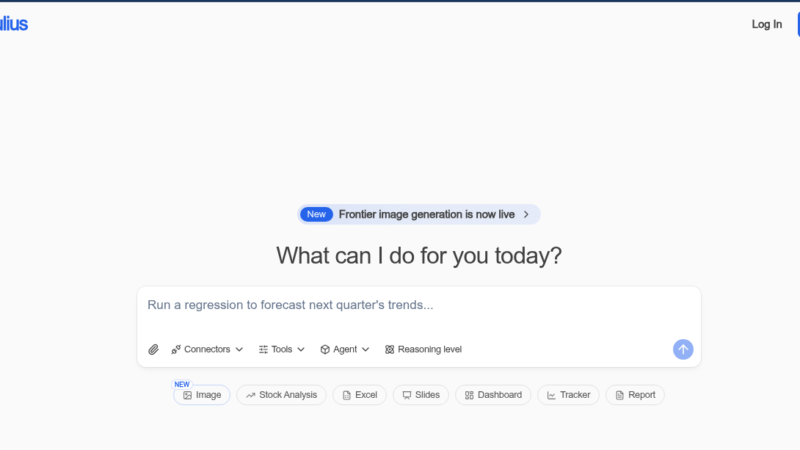
Task: Click the paperclip attach file icon
Action: [153, 349]
